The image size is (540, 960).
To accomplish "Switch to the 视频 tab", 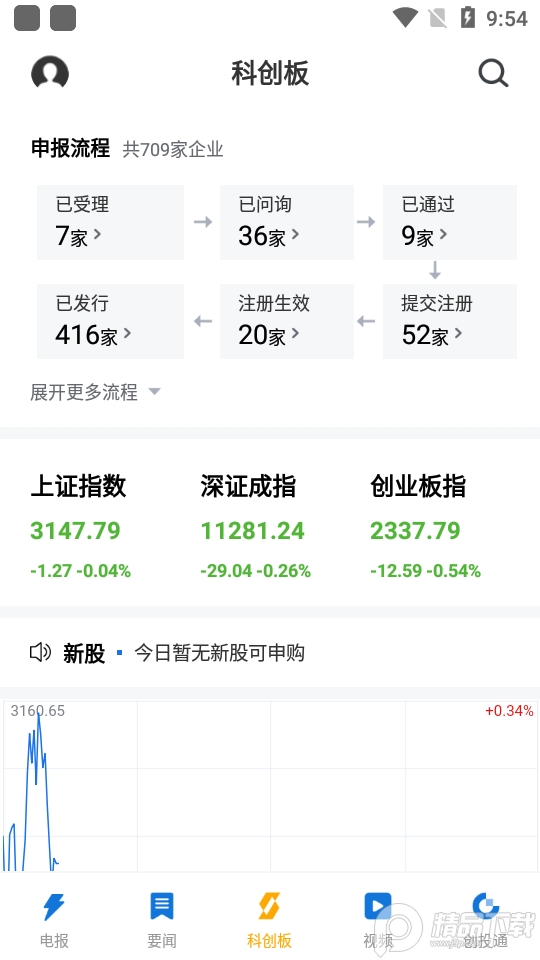I will click(378, 918).
